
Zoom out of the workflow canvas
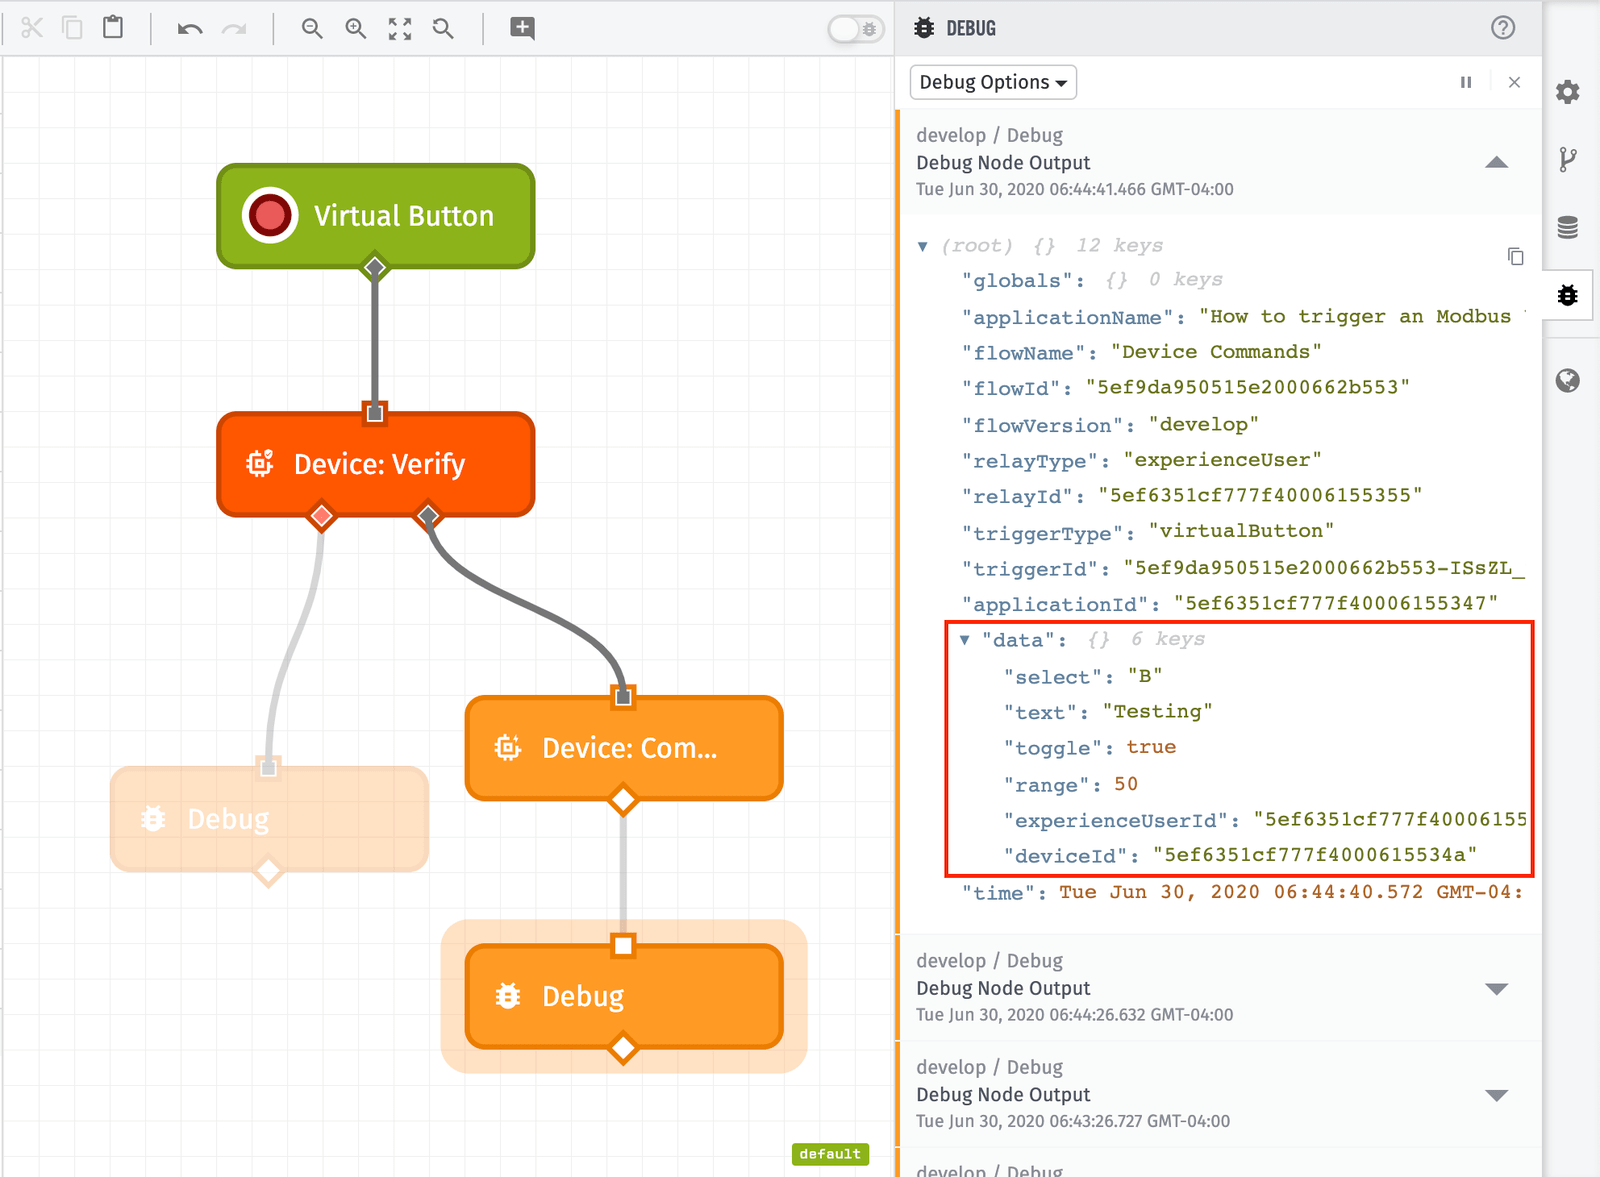[312, 28]
